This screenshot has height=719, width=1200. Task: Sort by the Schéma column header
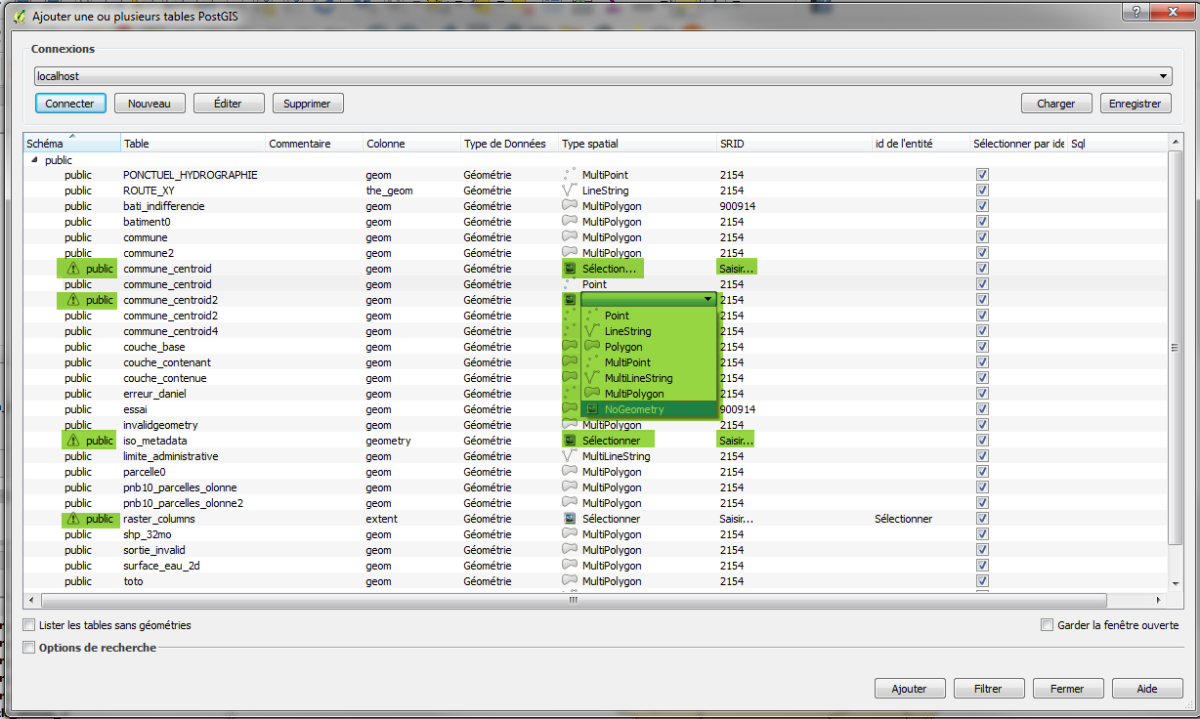[x=71, y=143]
